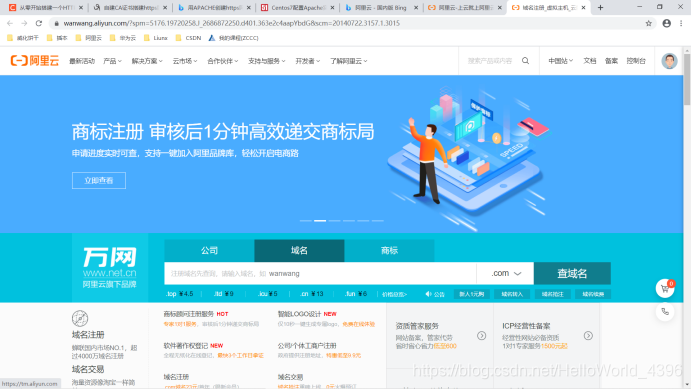Image resolution: width=692 pixels, height=389 pixels.
Task: Select the second banner carousel indicator
Action: [x=320, y=220]
